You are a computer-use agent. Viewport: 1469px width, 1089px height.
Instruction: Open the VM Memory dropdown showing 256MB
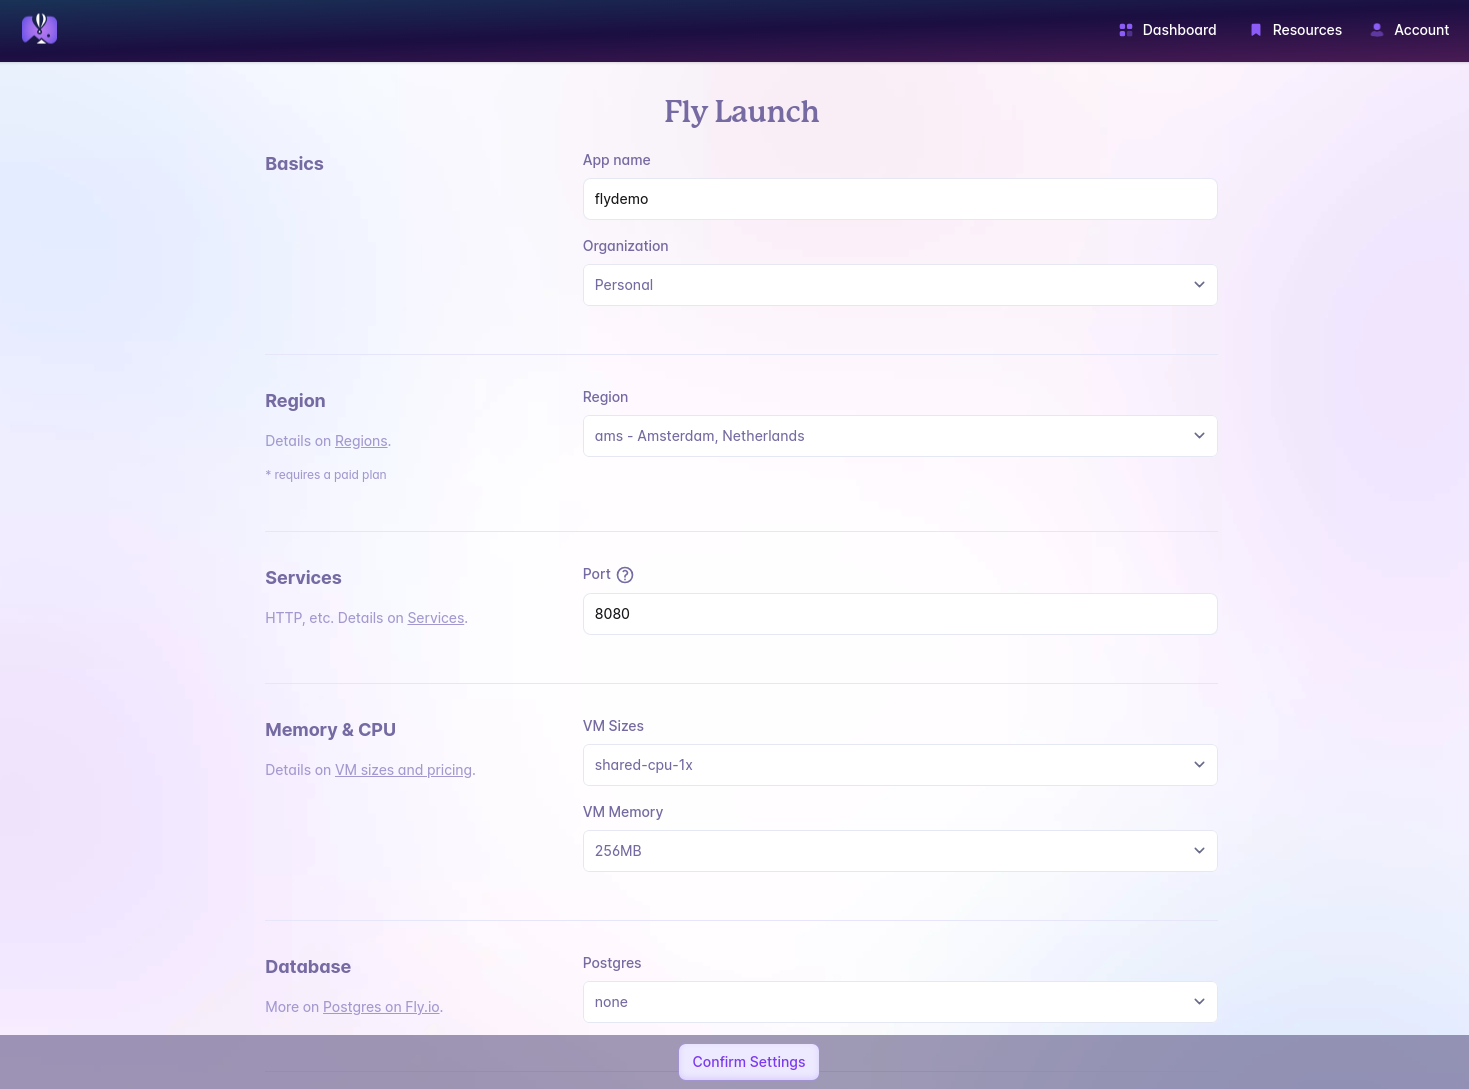tap(900, 851)
